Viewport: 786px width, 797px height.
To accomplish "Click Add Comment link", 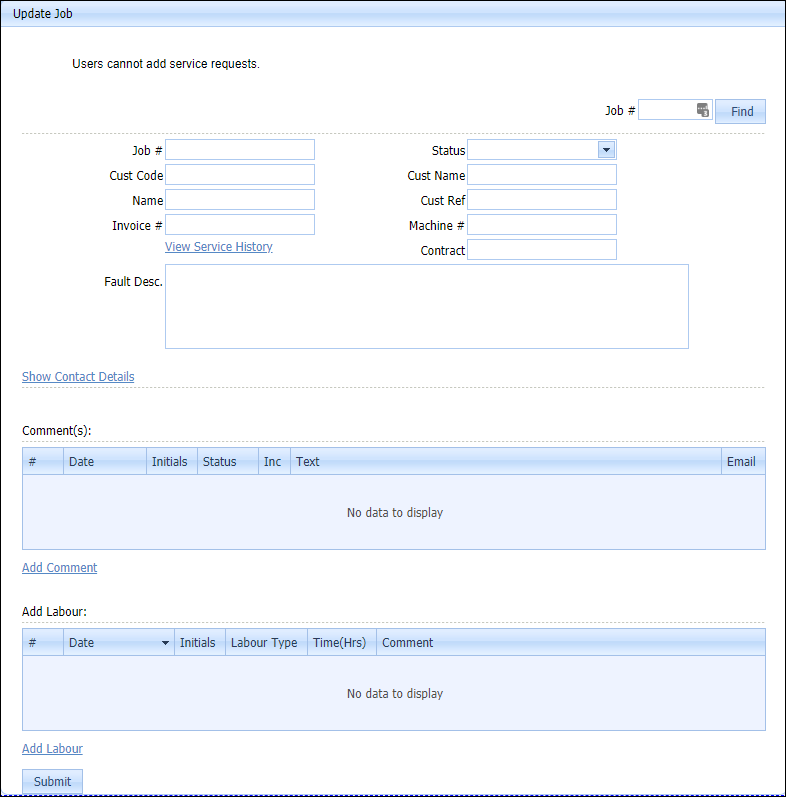I will click(59, 568).
